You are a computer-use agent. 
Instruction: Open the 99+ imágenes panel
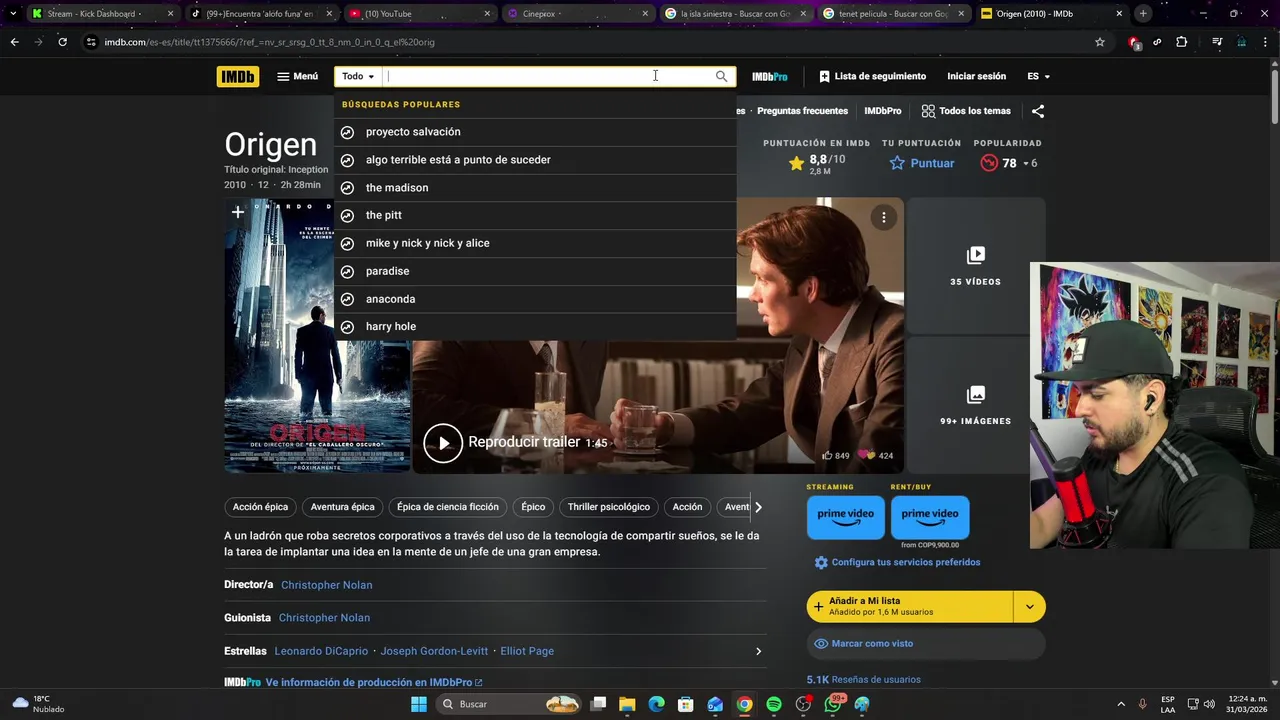(975, 405)
